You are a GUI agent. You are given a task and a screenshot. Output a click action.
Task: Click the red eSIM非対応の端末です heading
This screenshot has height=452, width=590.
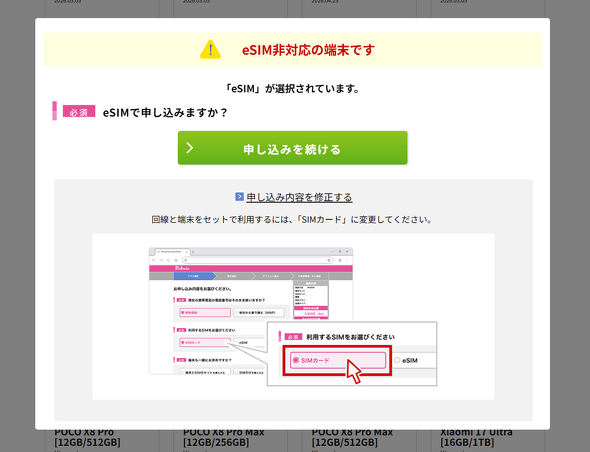tap(308, 50)
